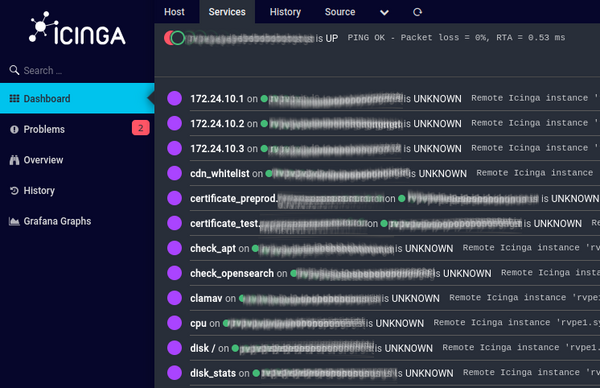This screenshot has width=600, height=388.
Task: Click purple UNKNOWN ball for 172.24.10.2
Action: pyautogui.click(x=174, y=123)
